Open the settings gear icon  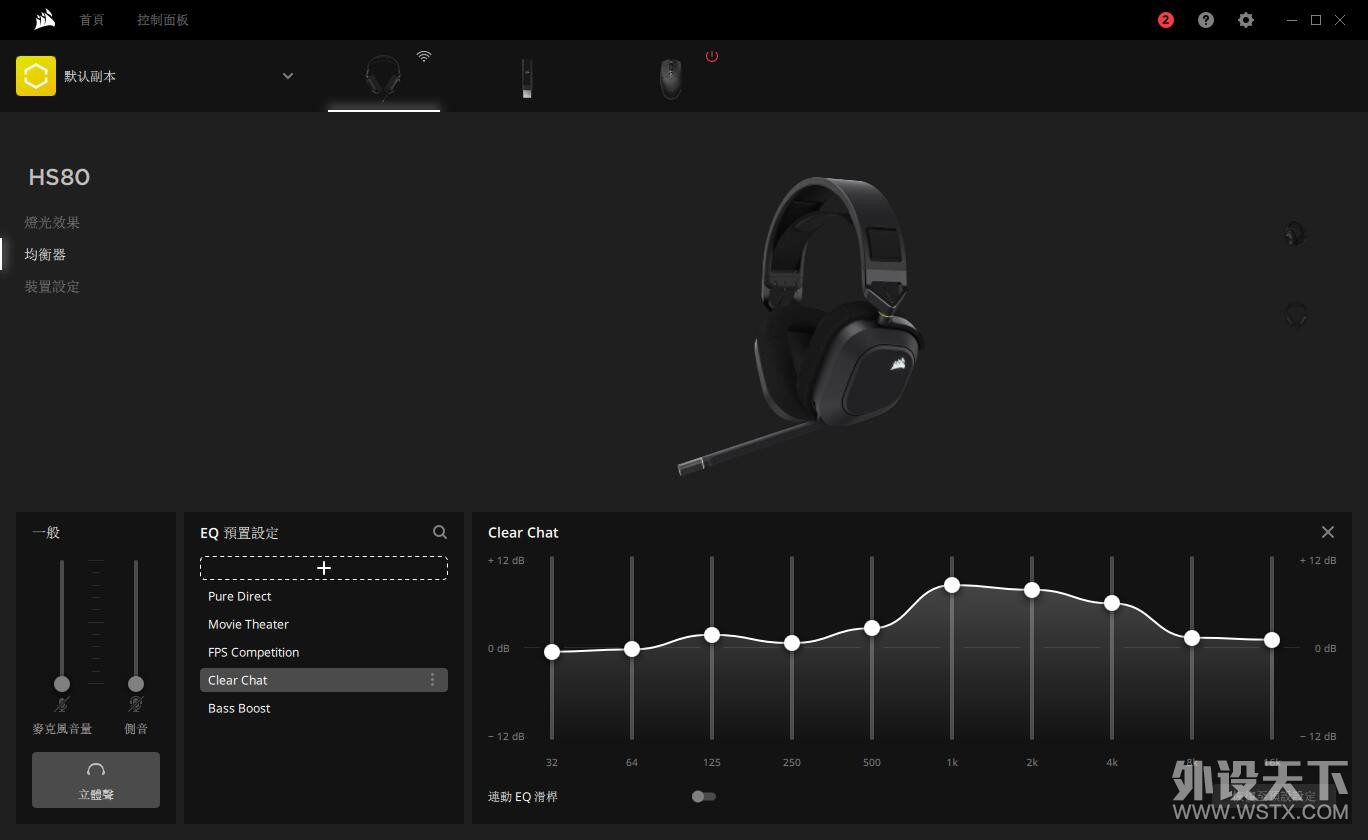[1246, 20]
